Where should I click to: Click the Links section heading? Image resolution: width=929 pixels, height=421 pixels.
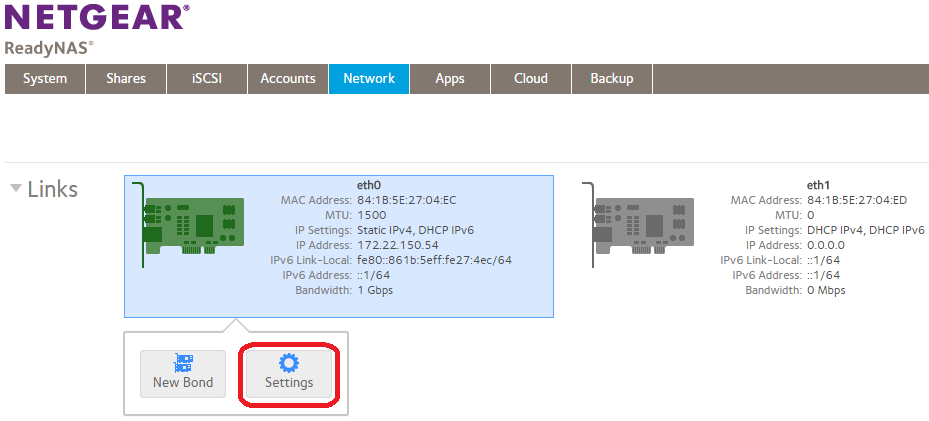click(53, 189)
